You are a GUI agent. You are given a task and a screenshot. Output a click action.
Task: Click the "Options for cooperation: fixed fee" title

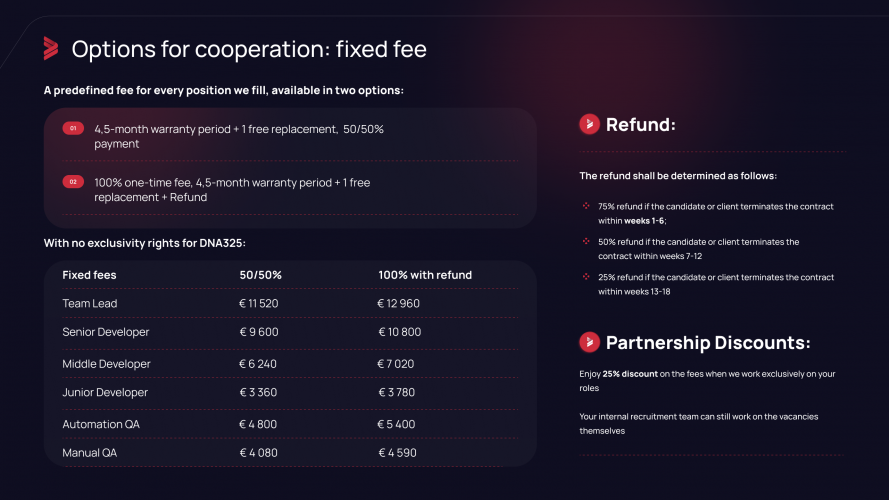coord(250,48)
